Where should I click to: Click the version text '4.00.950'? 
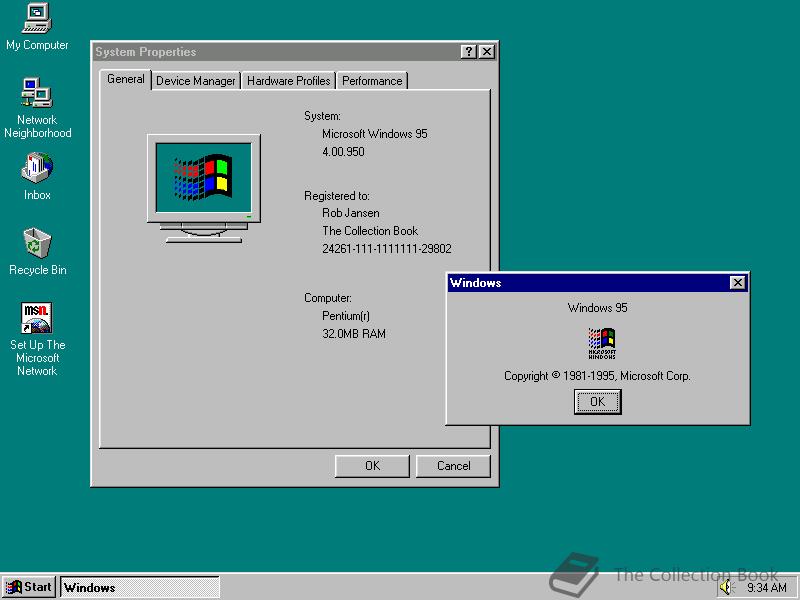pos(343,152)
